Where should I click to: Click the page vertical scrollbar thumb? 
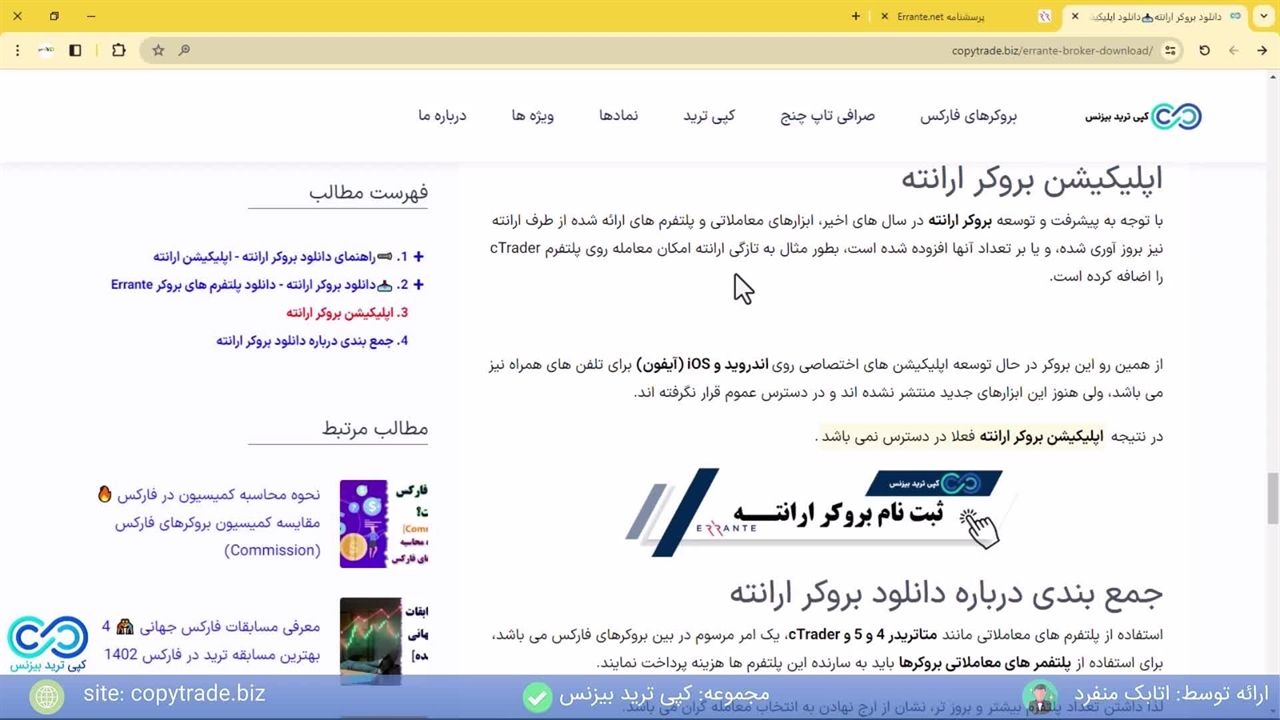coord(1272,497)
